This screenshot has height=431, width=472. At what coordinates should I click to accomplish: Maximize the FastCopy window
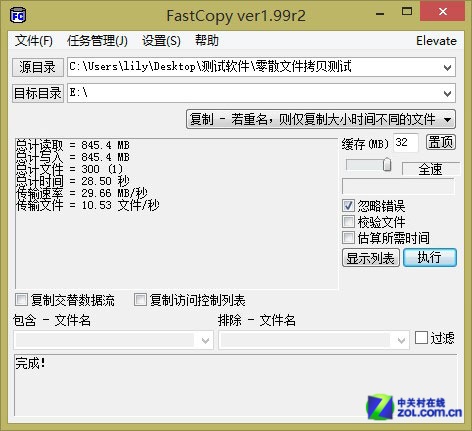point(407,12)
